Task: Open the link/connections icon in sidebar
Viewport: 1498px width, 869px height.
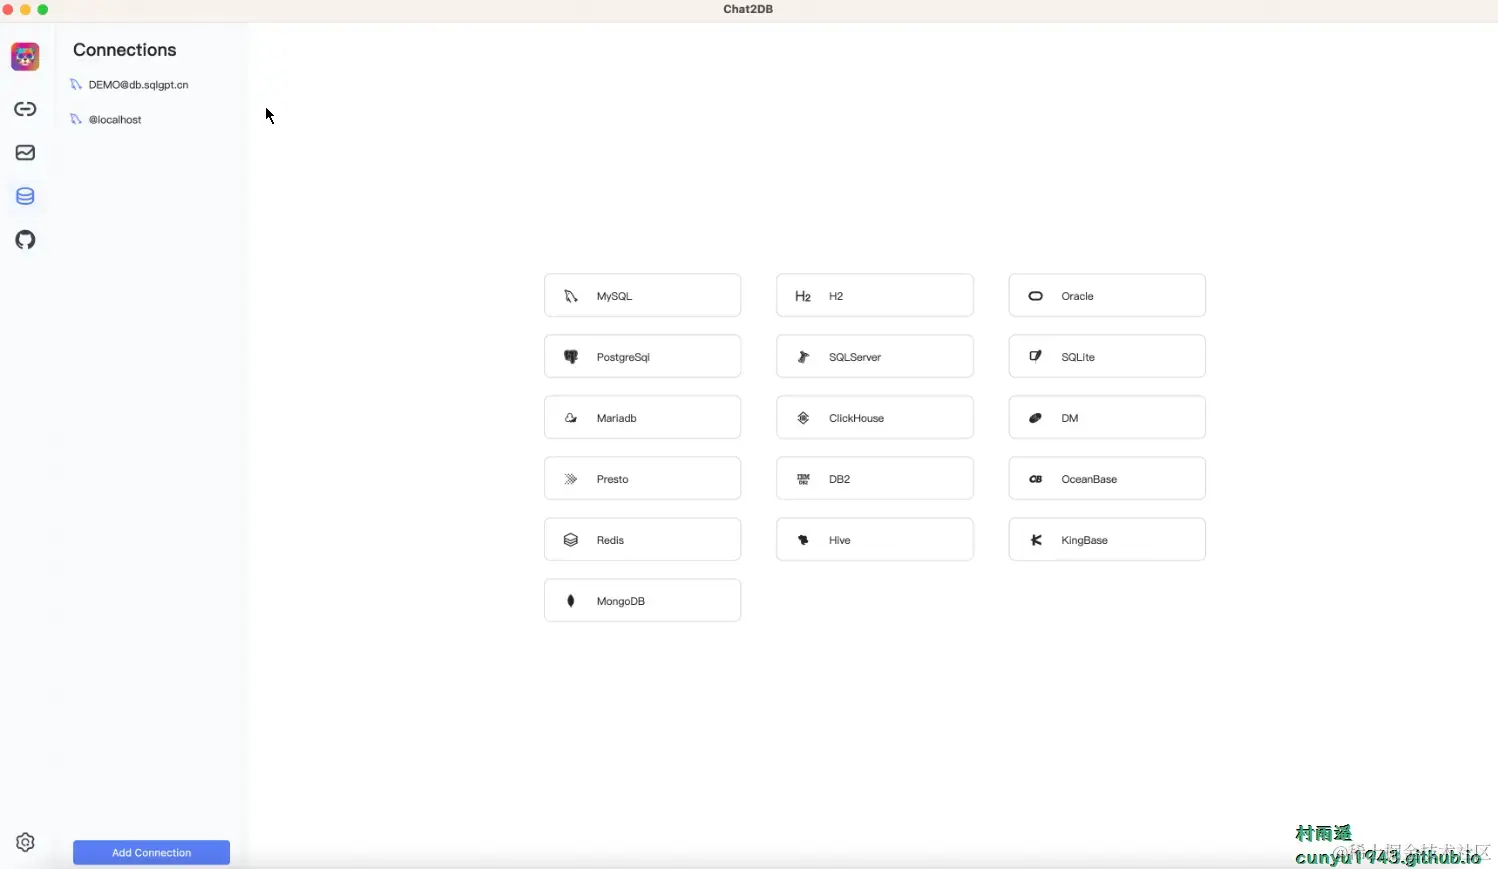Action: tap(25, 109)
